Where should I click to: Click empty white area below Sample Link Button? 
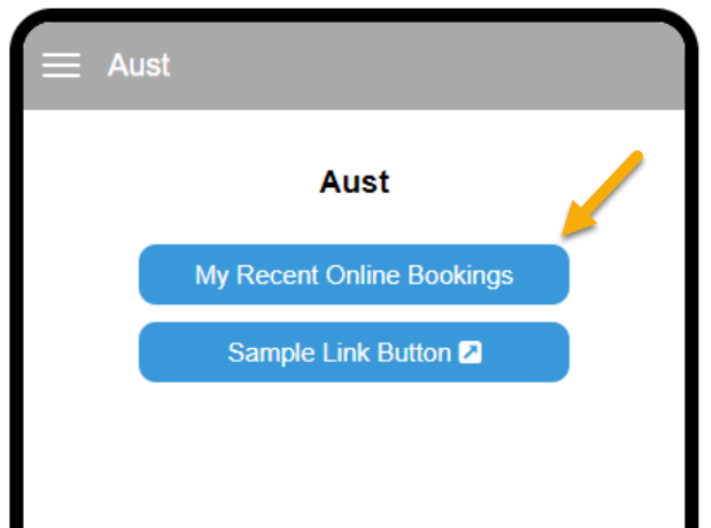[x=354, y=454]
